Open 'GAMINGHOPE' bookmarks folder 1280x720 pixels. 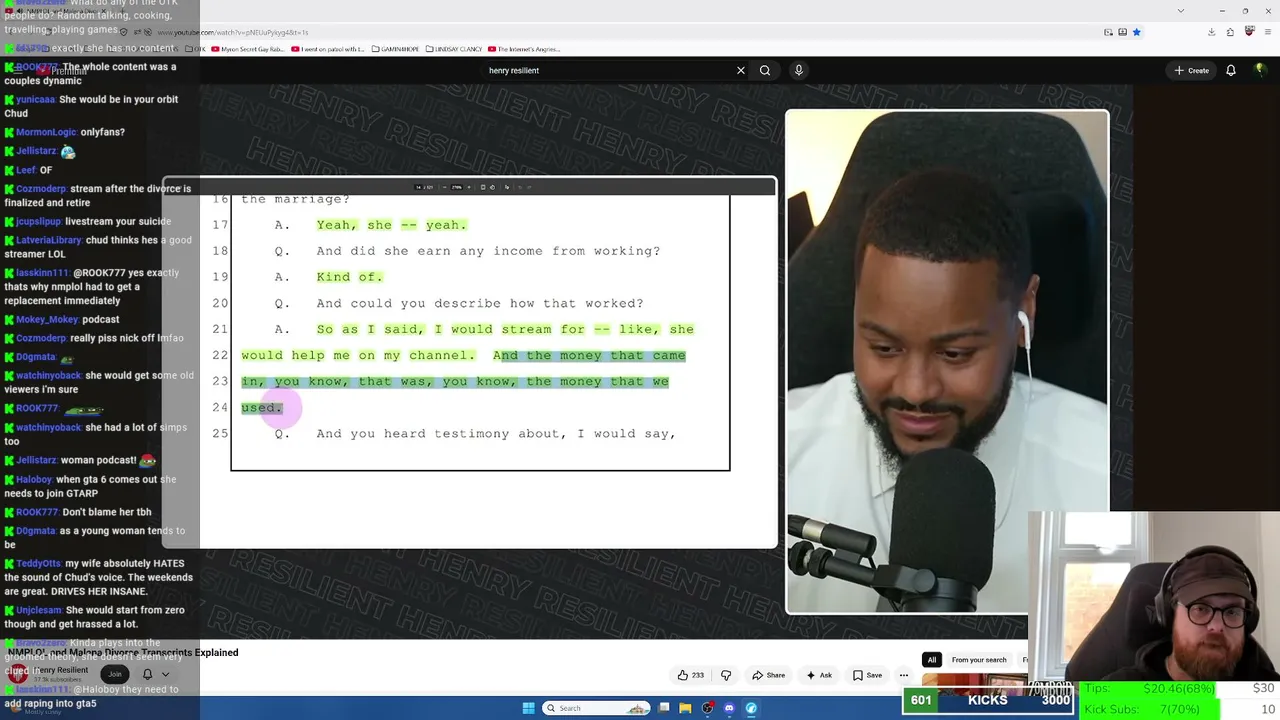click(393, 49)
